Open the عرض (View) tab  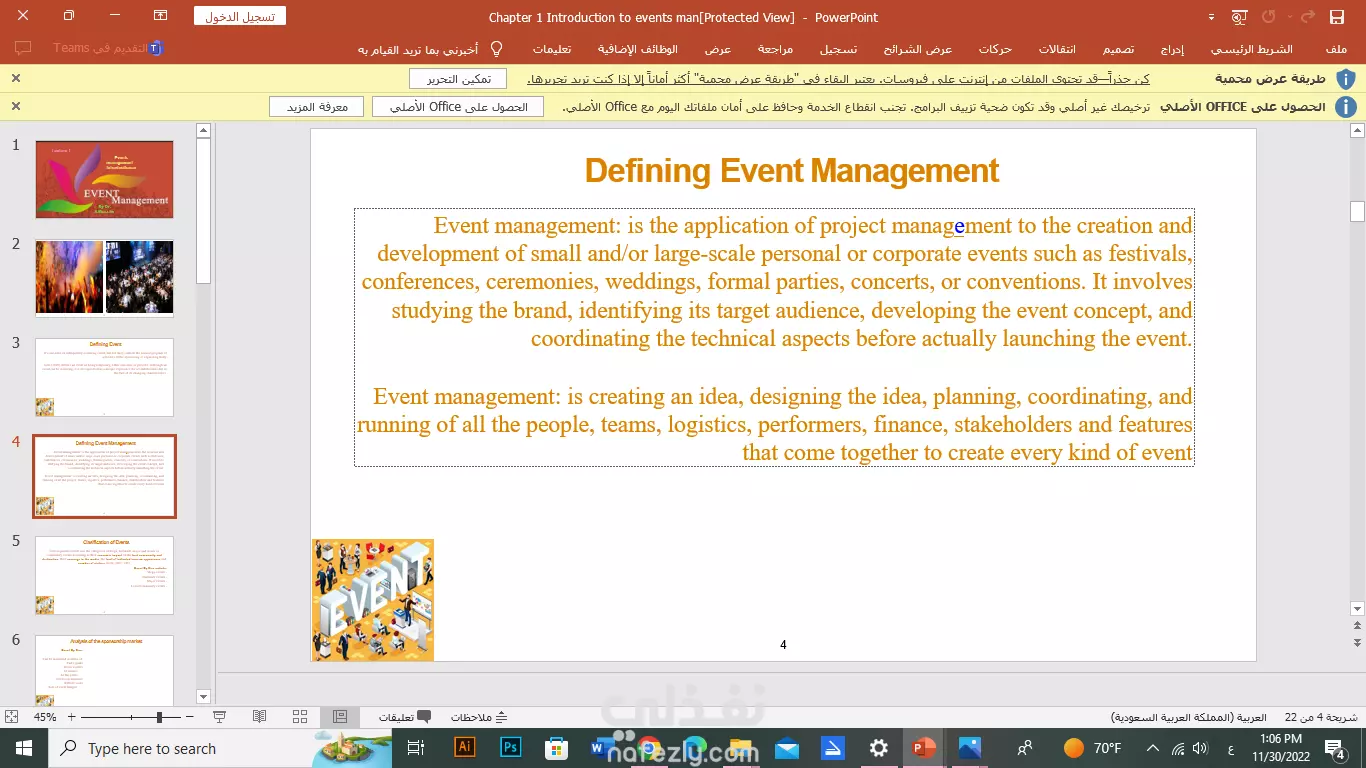pos(718,49)
